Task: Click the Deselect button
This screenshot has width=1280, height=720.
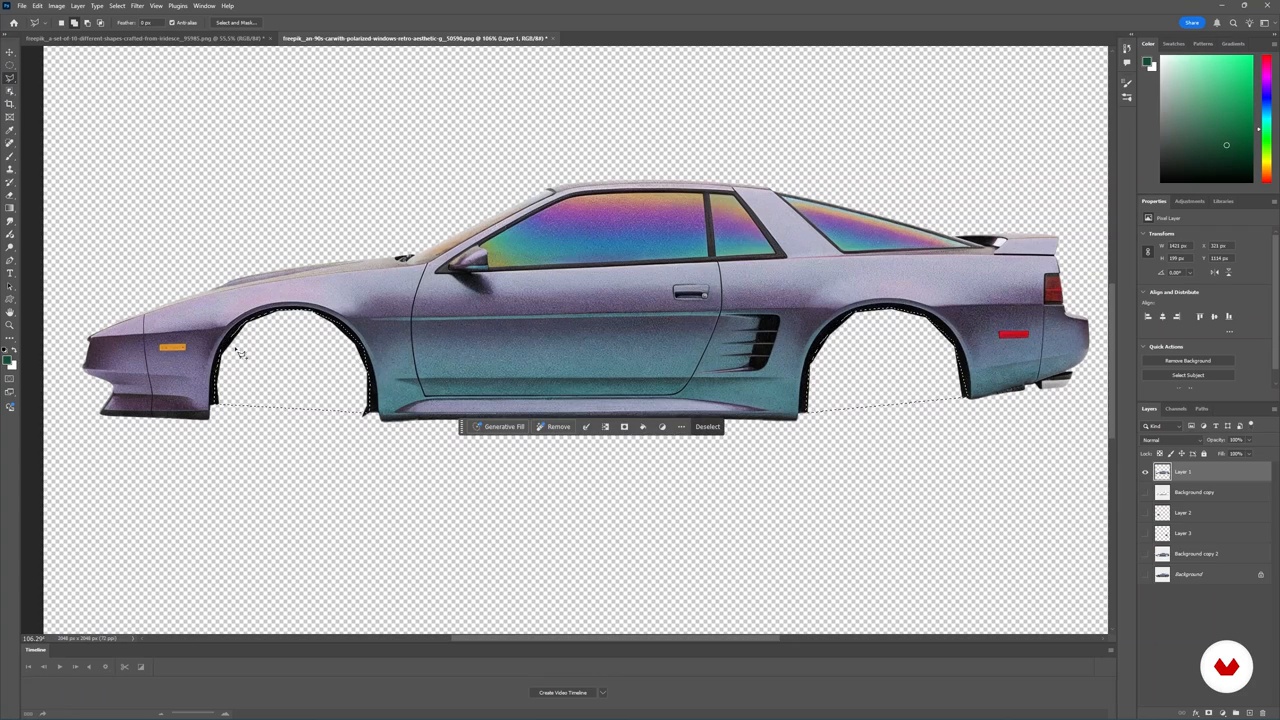Action: click(x=707, y=427)
